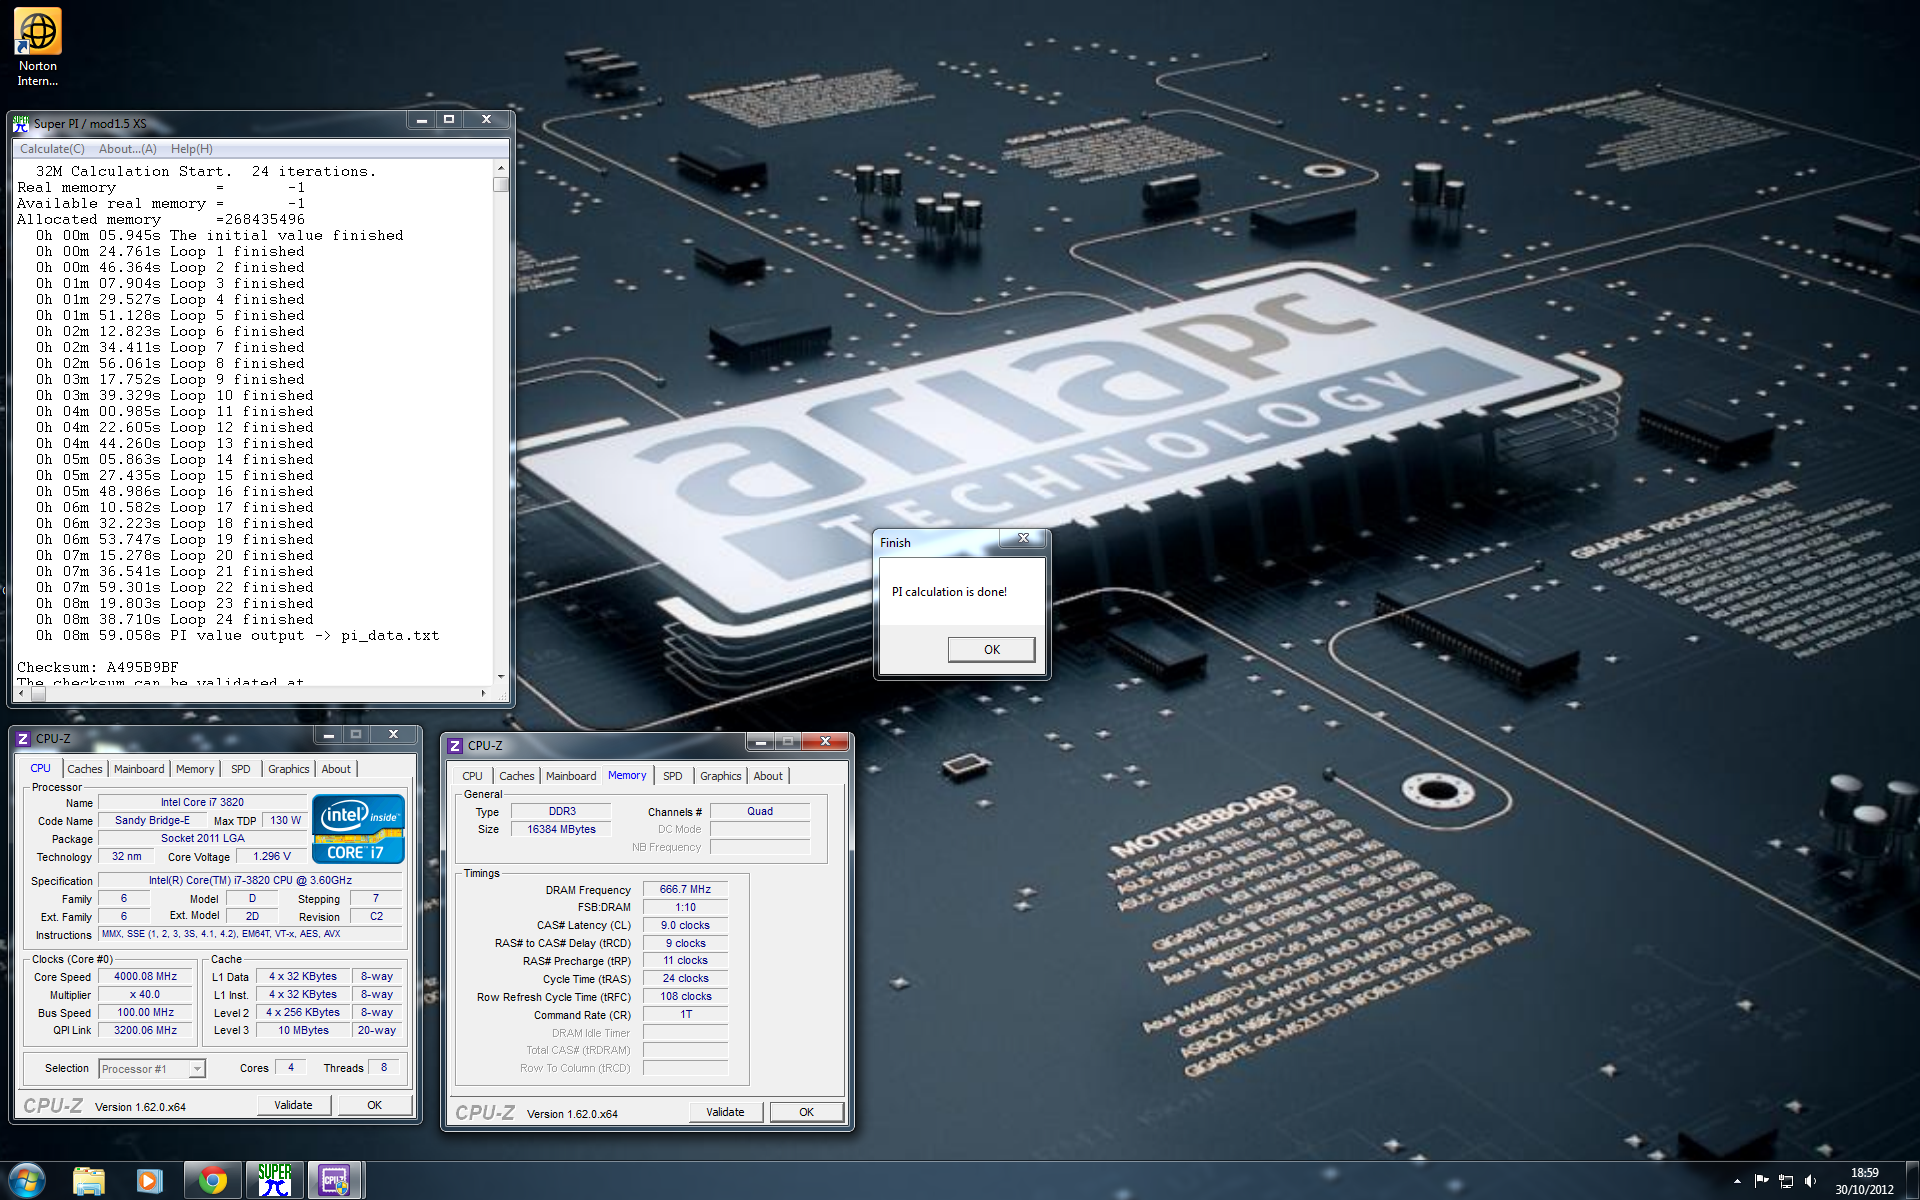The width and height of the screenshot is (1920, 1200).
Task: Click the Core Speed value 4000.08 MHz
Action: tap(145, 977)
